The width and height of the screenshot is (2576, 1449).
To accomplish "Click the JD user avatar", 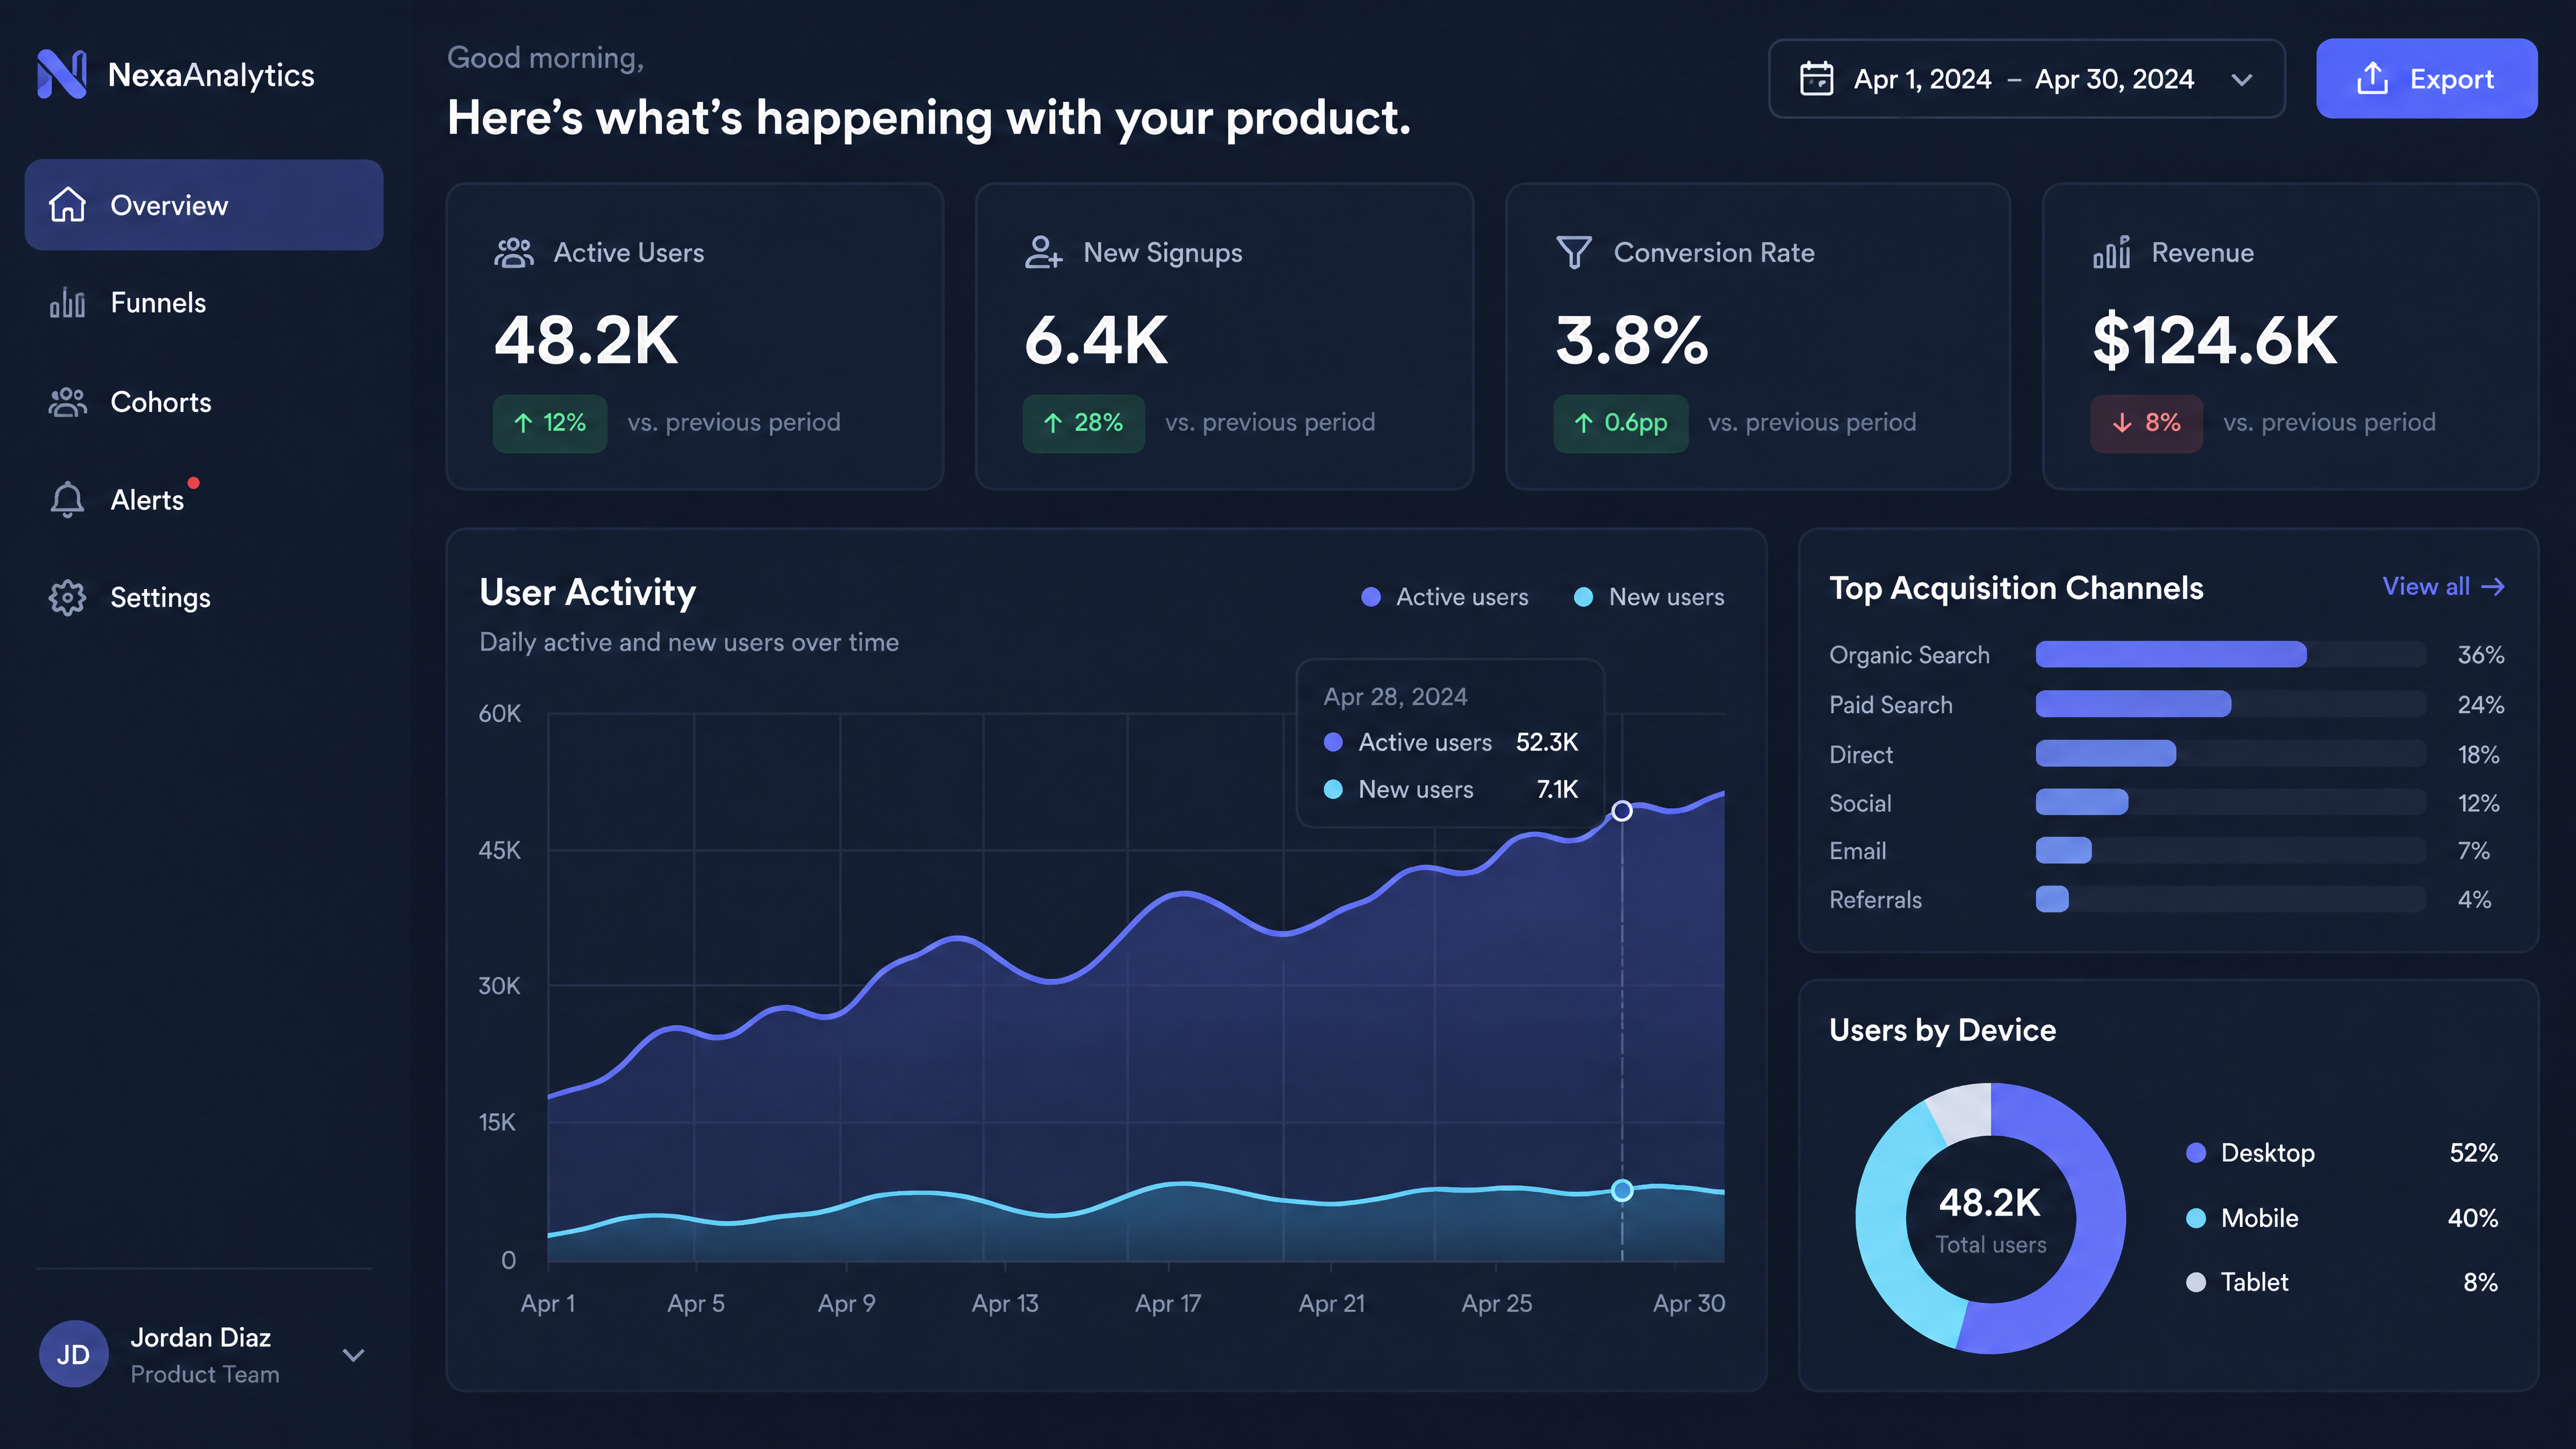I will tap(73, 1354).
